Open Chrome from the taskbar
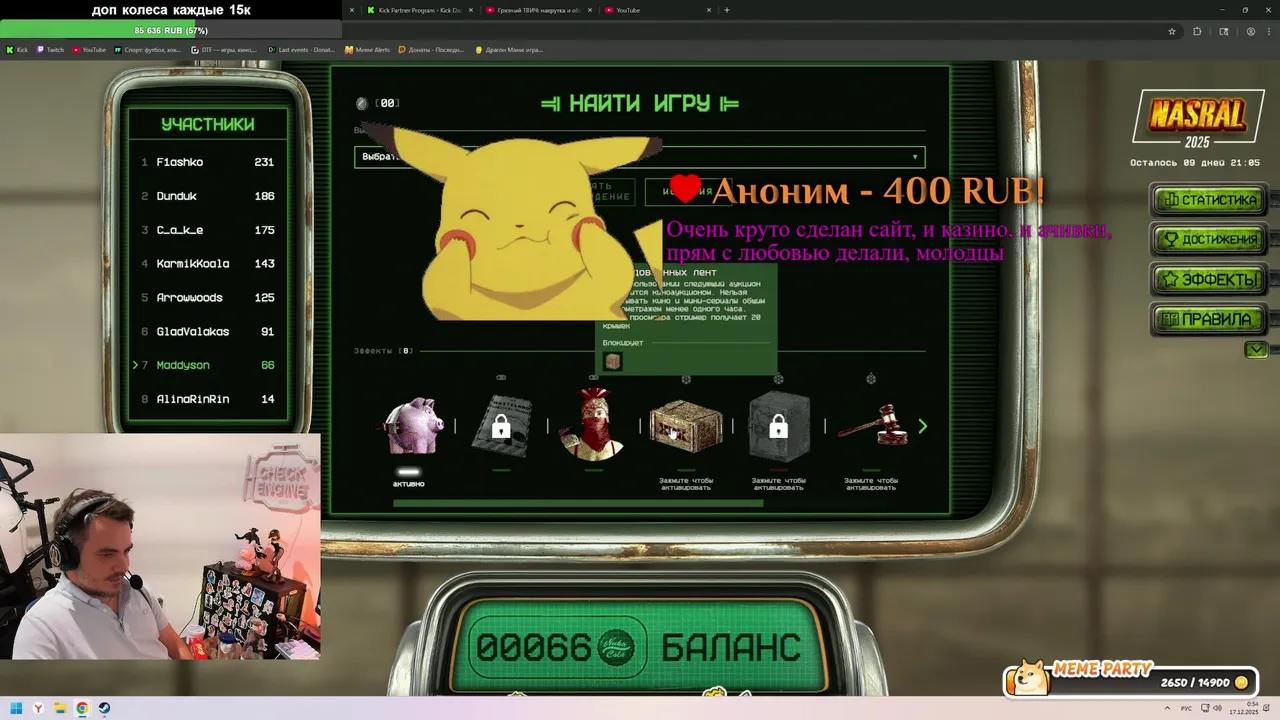 click(82, 708)
